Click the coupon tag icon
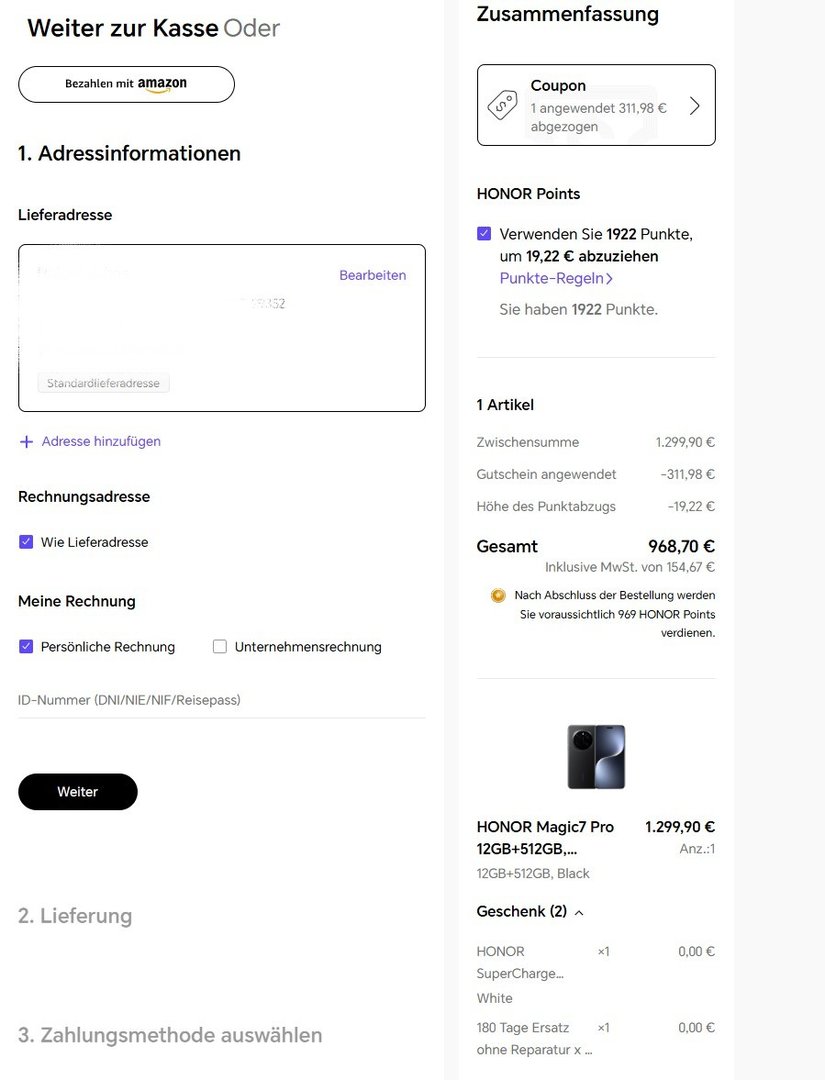 coord(502,105)
